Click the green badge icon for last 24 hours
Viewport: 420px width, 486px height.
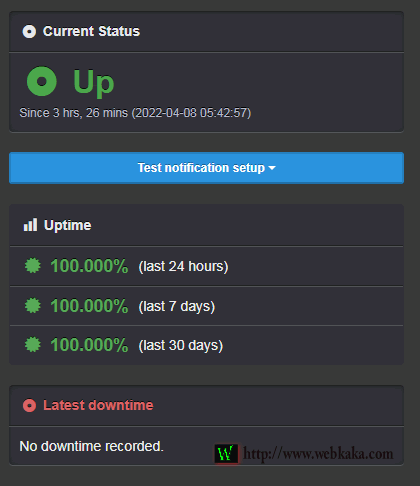[x=33, y=266]
